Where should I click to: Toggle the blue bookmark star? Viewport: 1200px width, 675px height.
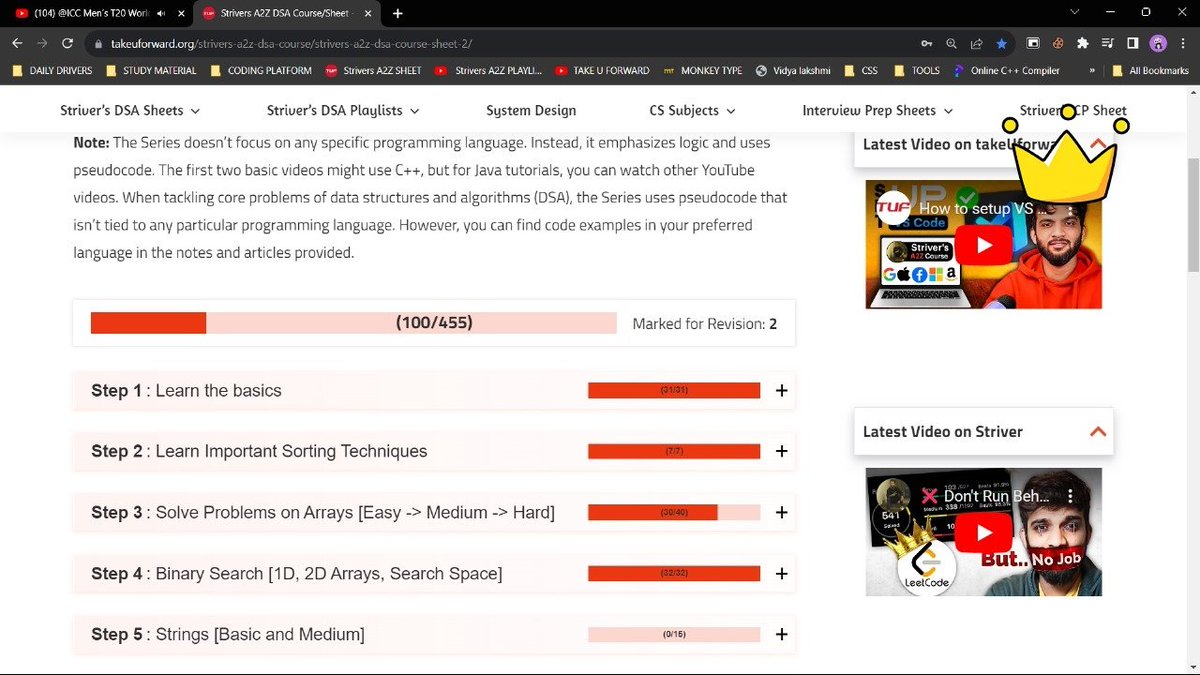point(1001,44)
